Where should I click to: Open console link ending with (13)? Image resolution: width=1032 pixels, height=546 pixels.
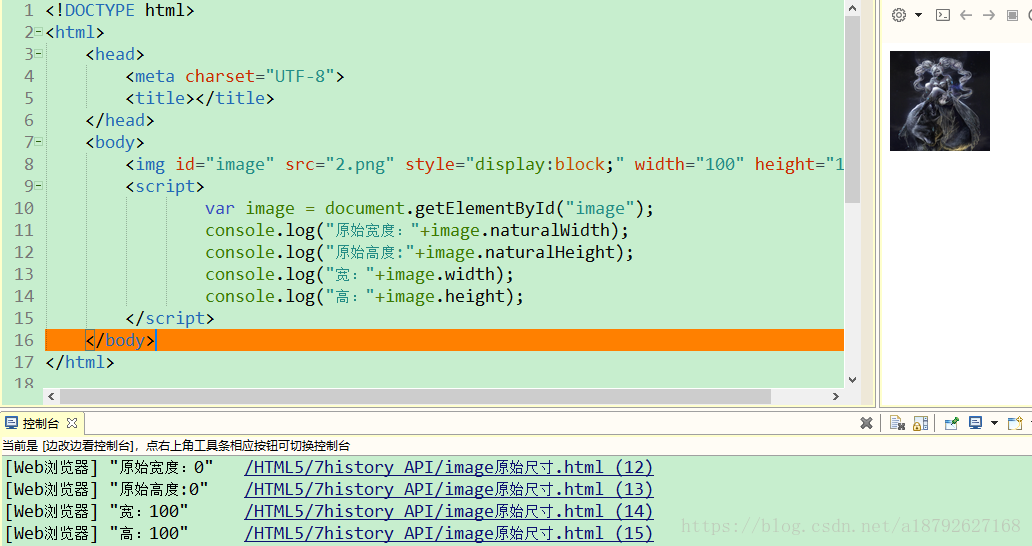pos(448,489)
